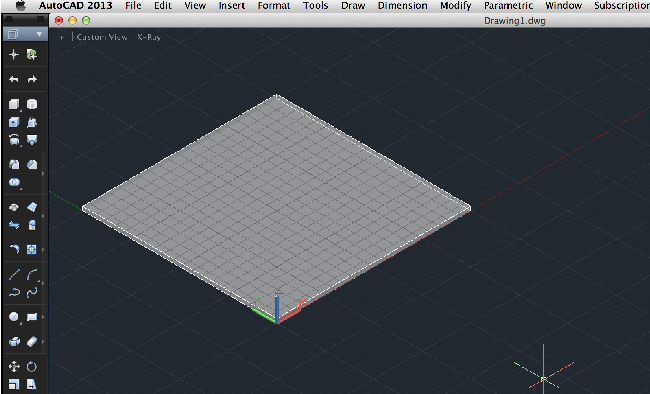Expand the draw tools flyout arrow
The image size is (650, 394).
click(43, 284)
